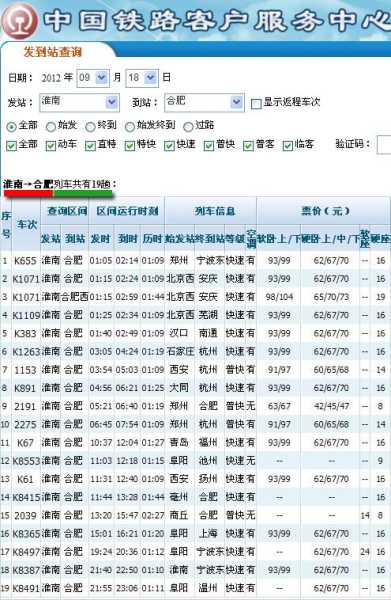Image resolution: width=391 pixels, height=600 pixels.
Task: Expand the arrival station 合肥 combo box
Action: 204,102
